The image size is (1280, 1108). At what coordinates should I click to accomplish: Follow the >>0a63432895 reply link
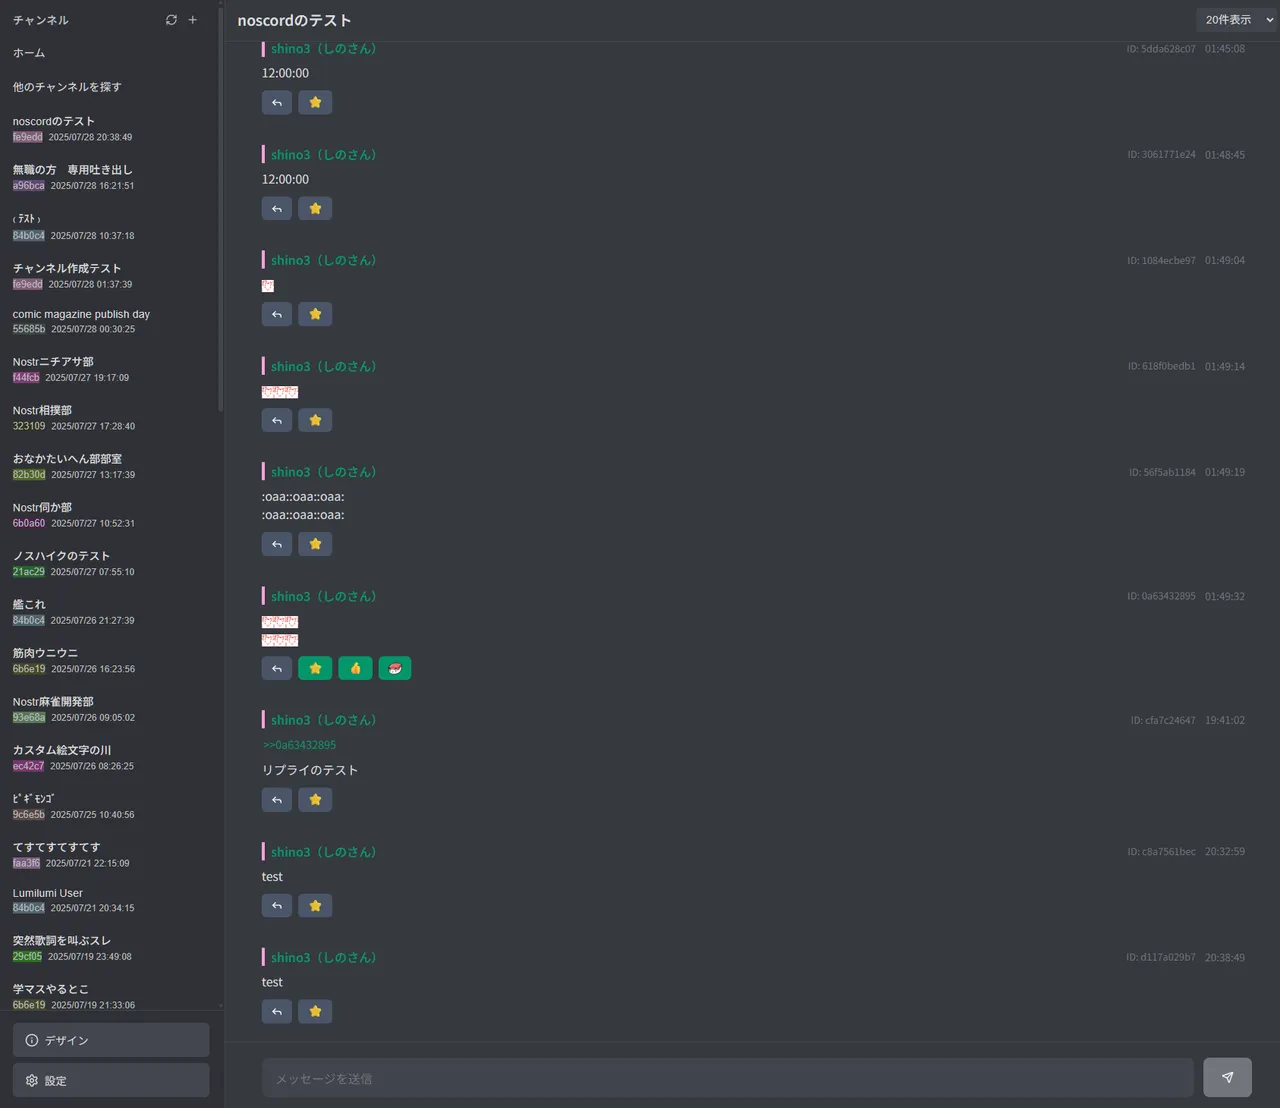[x=299, y=745]
